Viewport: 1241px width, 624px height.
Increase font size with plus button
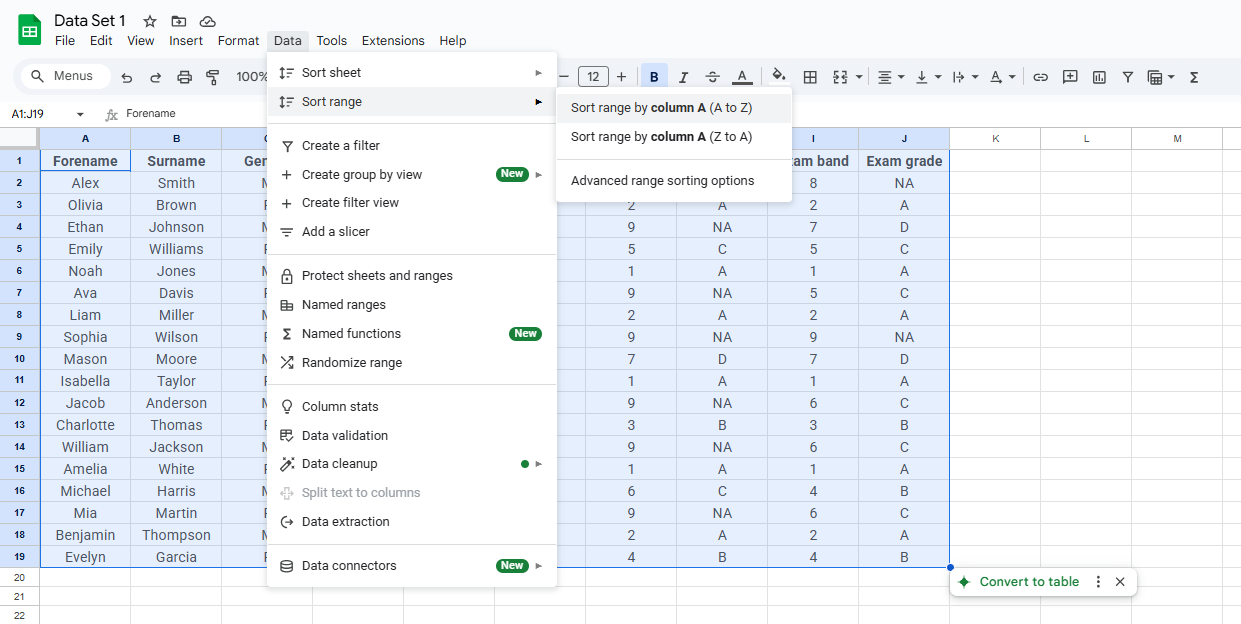(621, 76)
